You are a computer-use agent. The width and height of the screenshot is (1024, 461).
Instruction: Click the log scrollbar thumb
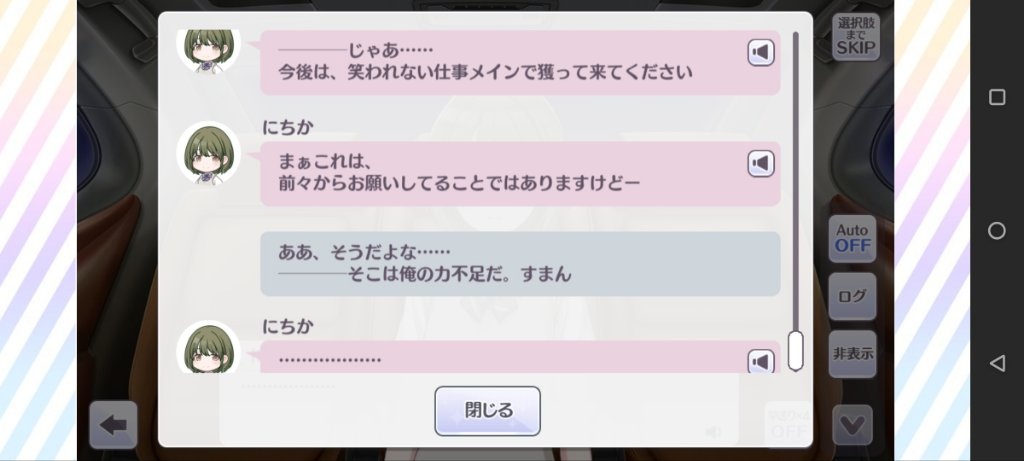click(795, 351)
